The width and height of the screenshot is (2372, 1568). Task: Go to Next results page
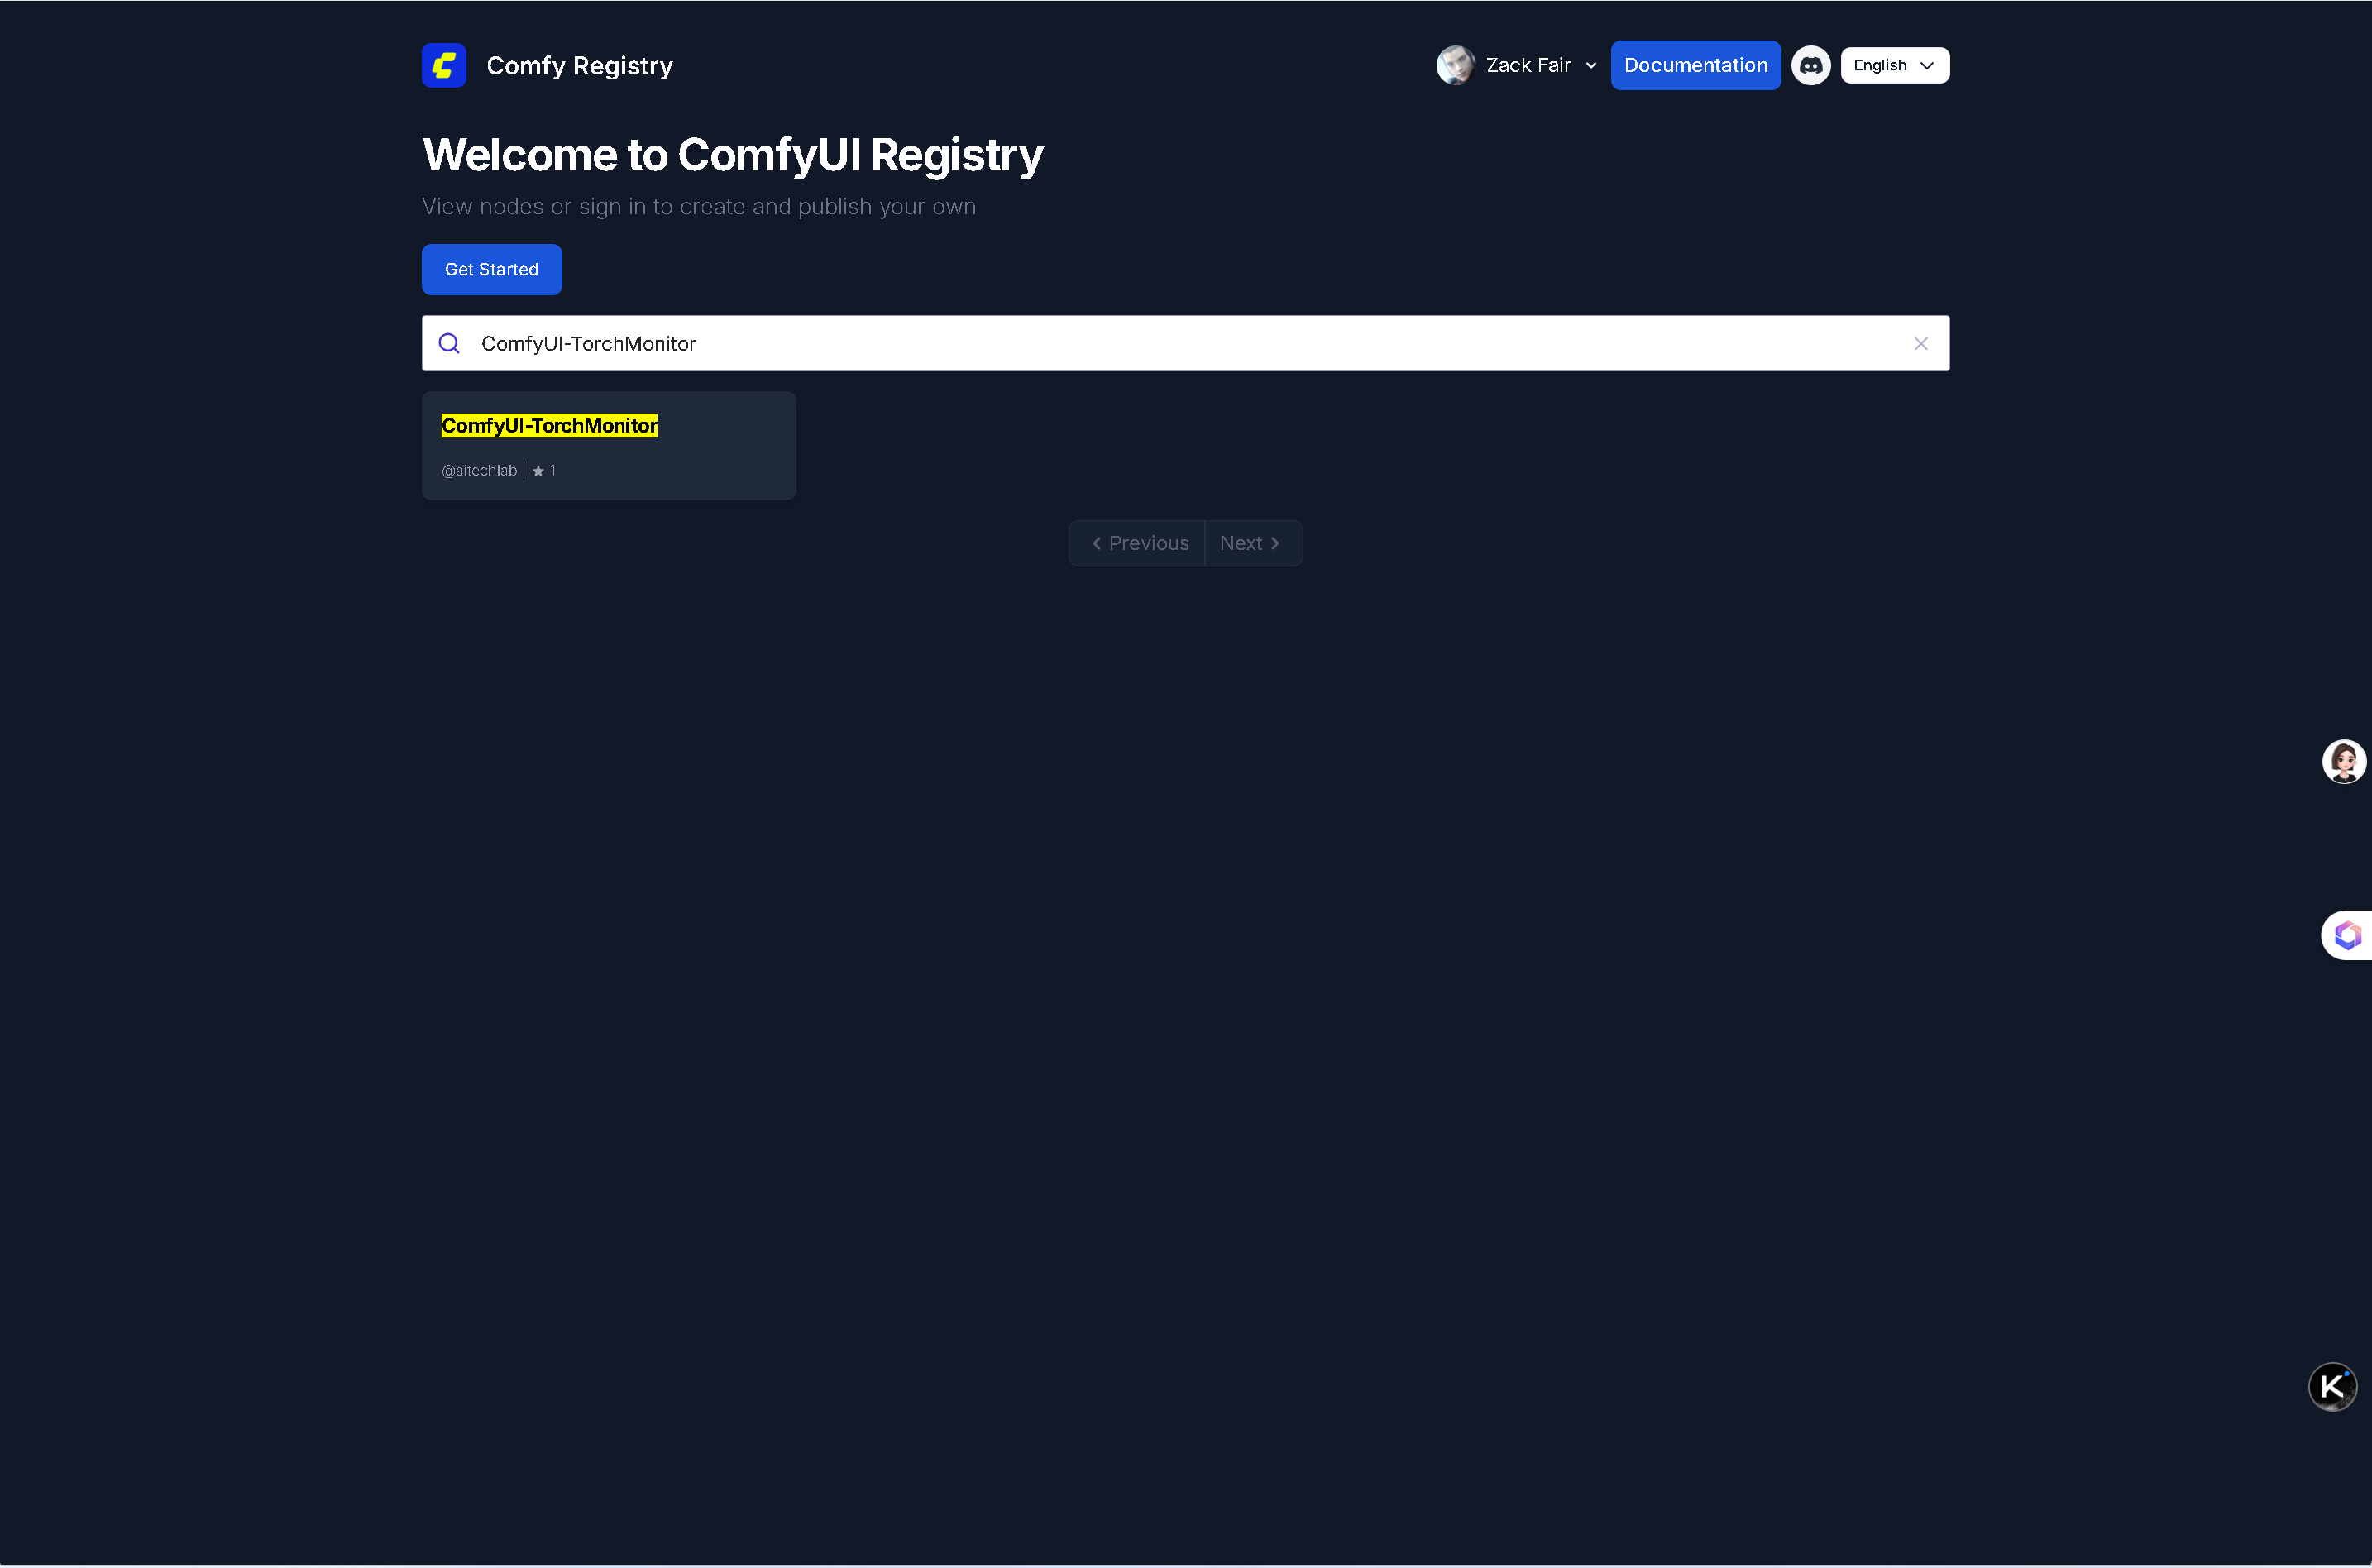(1251, 543)
